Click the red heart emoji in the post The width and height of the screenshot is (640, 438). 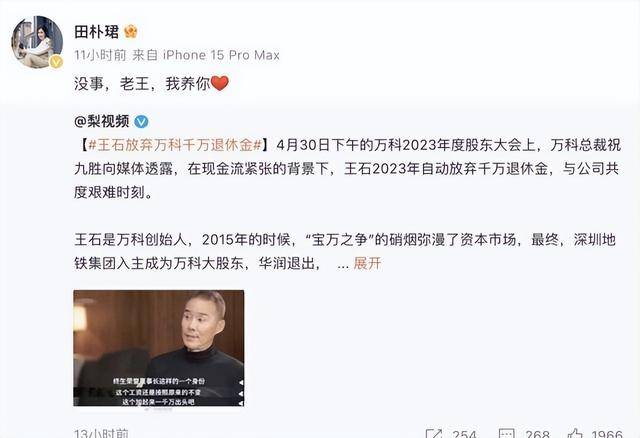220,84
